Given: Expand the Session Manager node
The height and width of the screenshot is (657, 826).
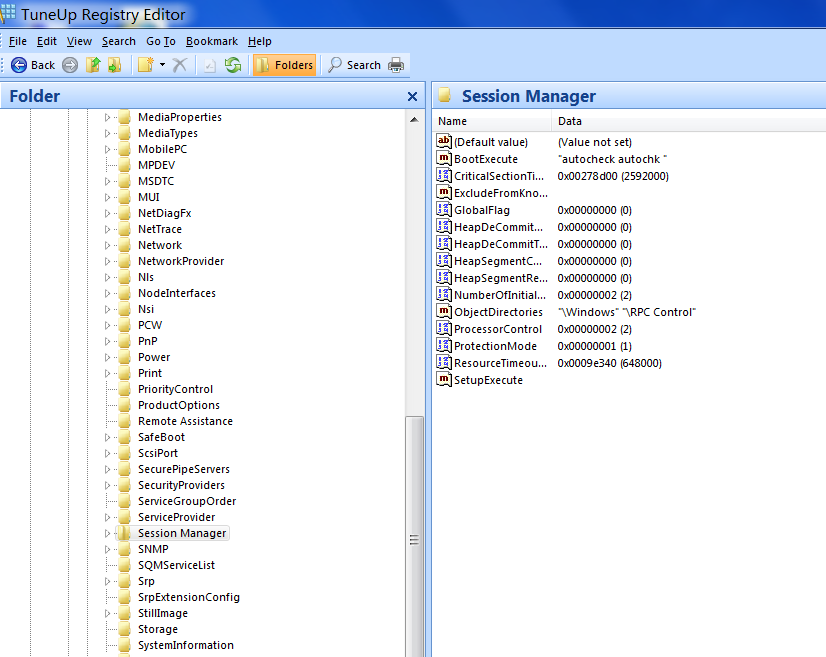Looking at the screenshot, I should (107, 533).
